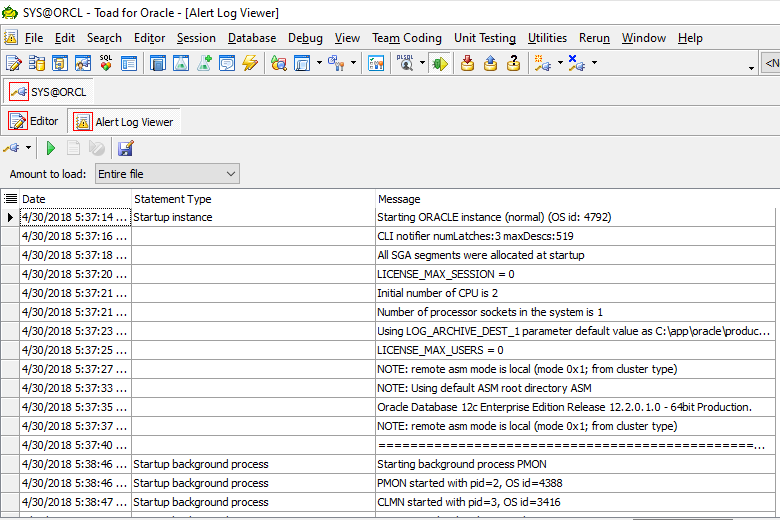Click the row indicator arrow of first log row
This screenshot has height=520, width=780.
(10, 217)
